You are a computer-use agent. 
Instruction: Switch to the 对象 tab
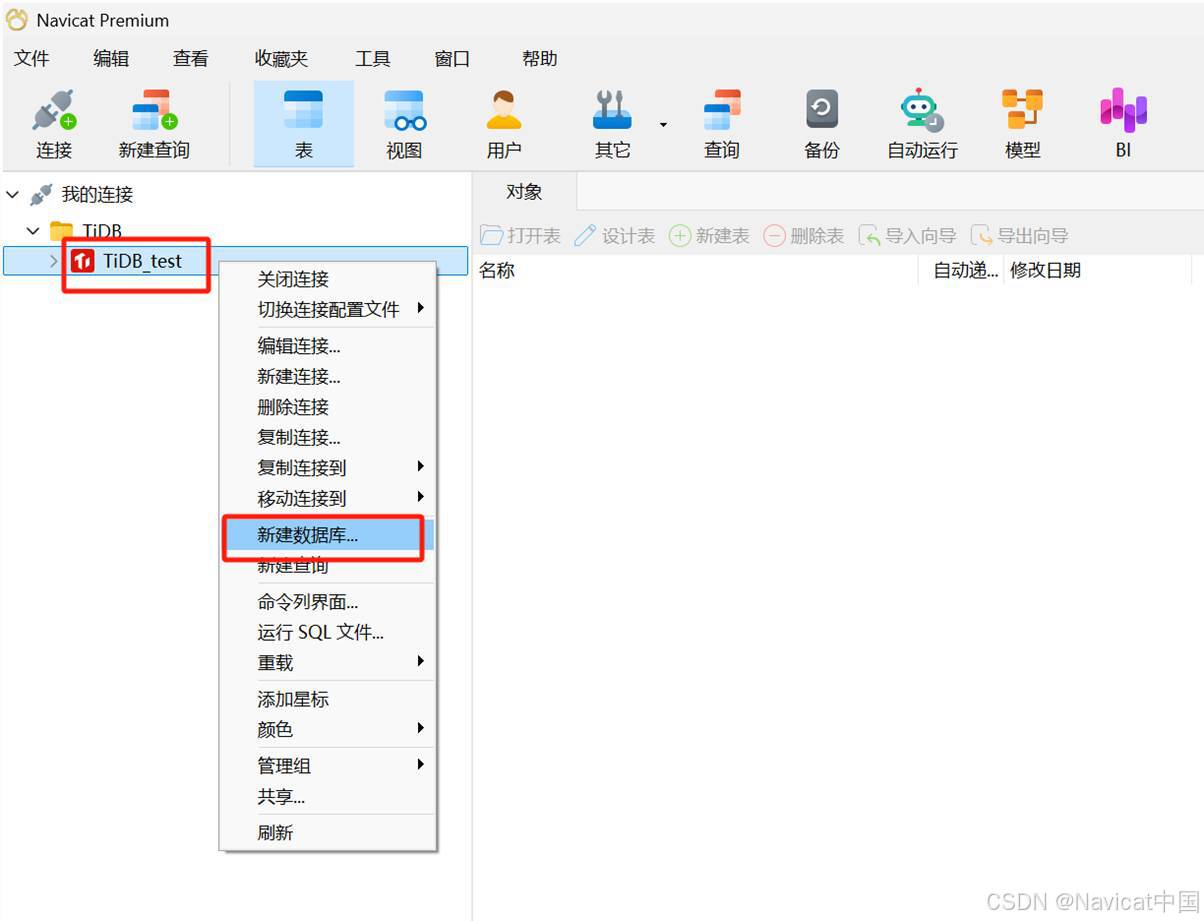click(x=524, y=192)
